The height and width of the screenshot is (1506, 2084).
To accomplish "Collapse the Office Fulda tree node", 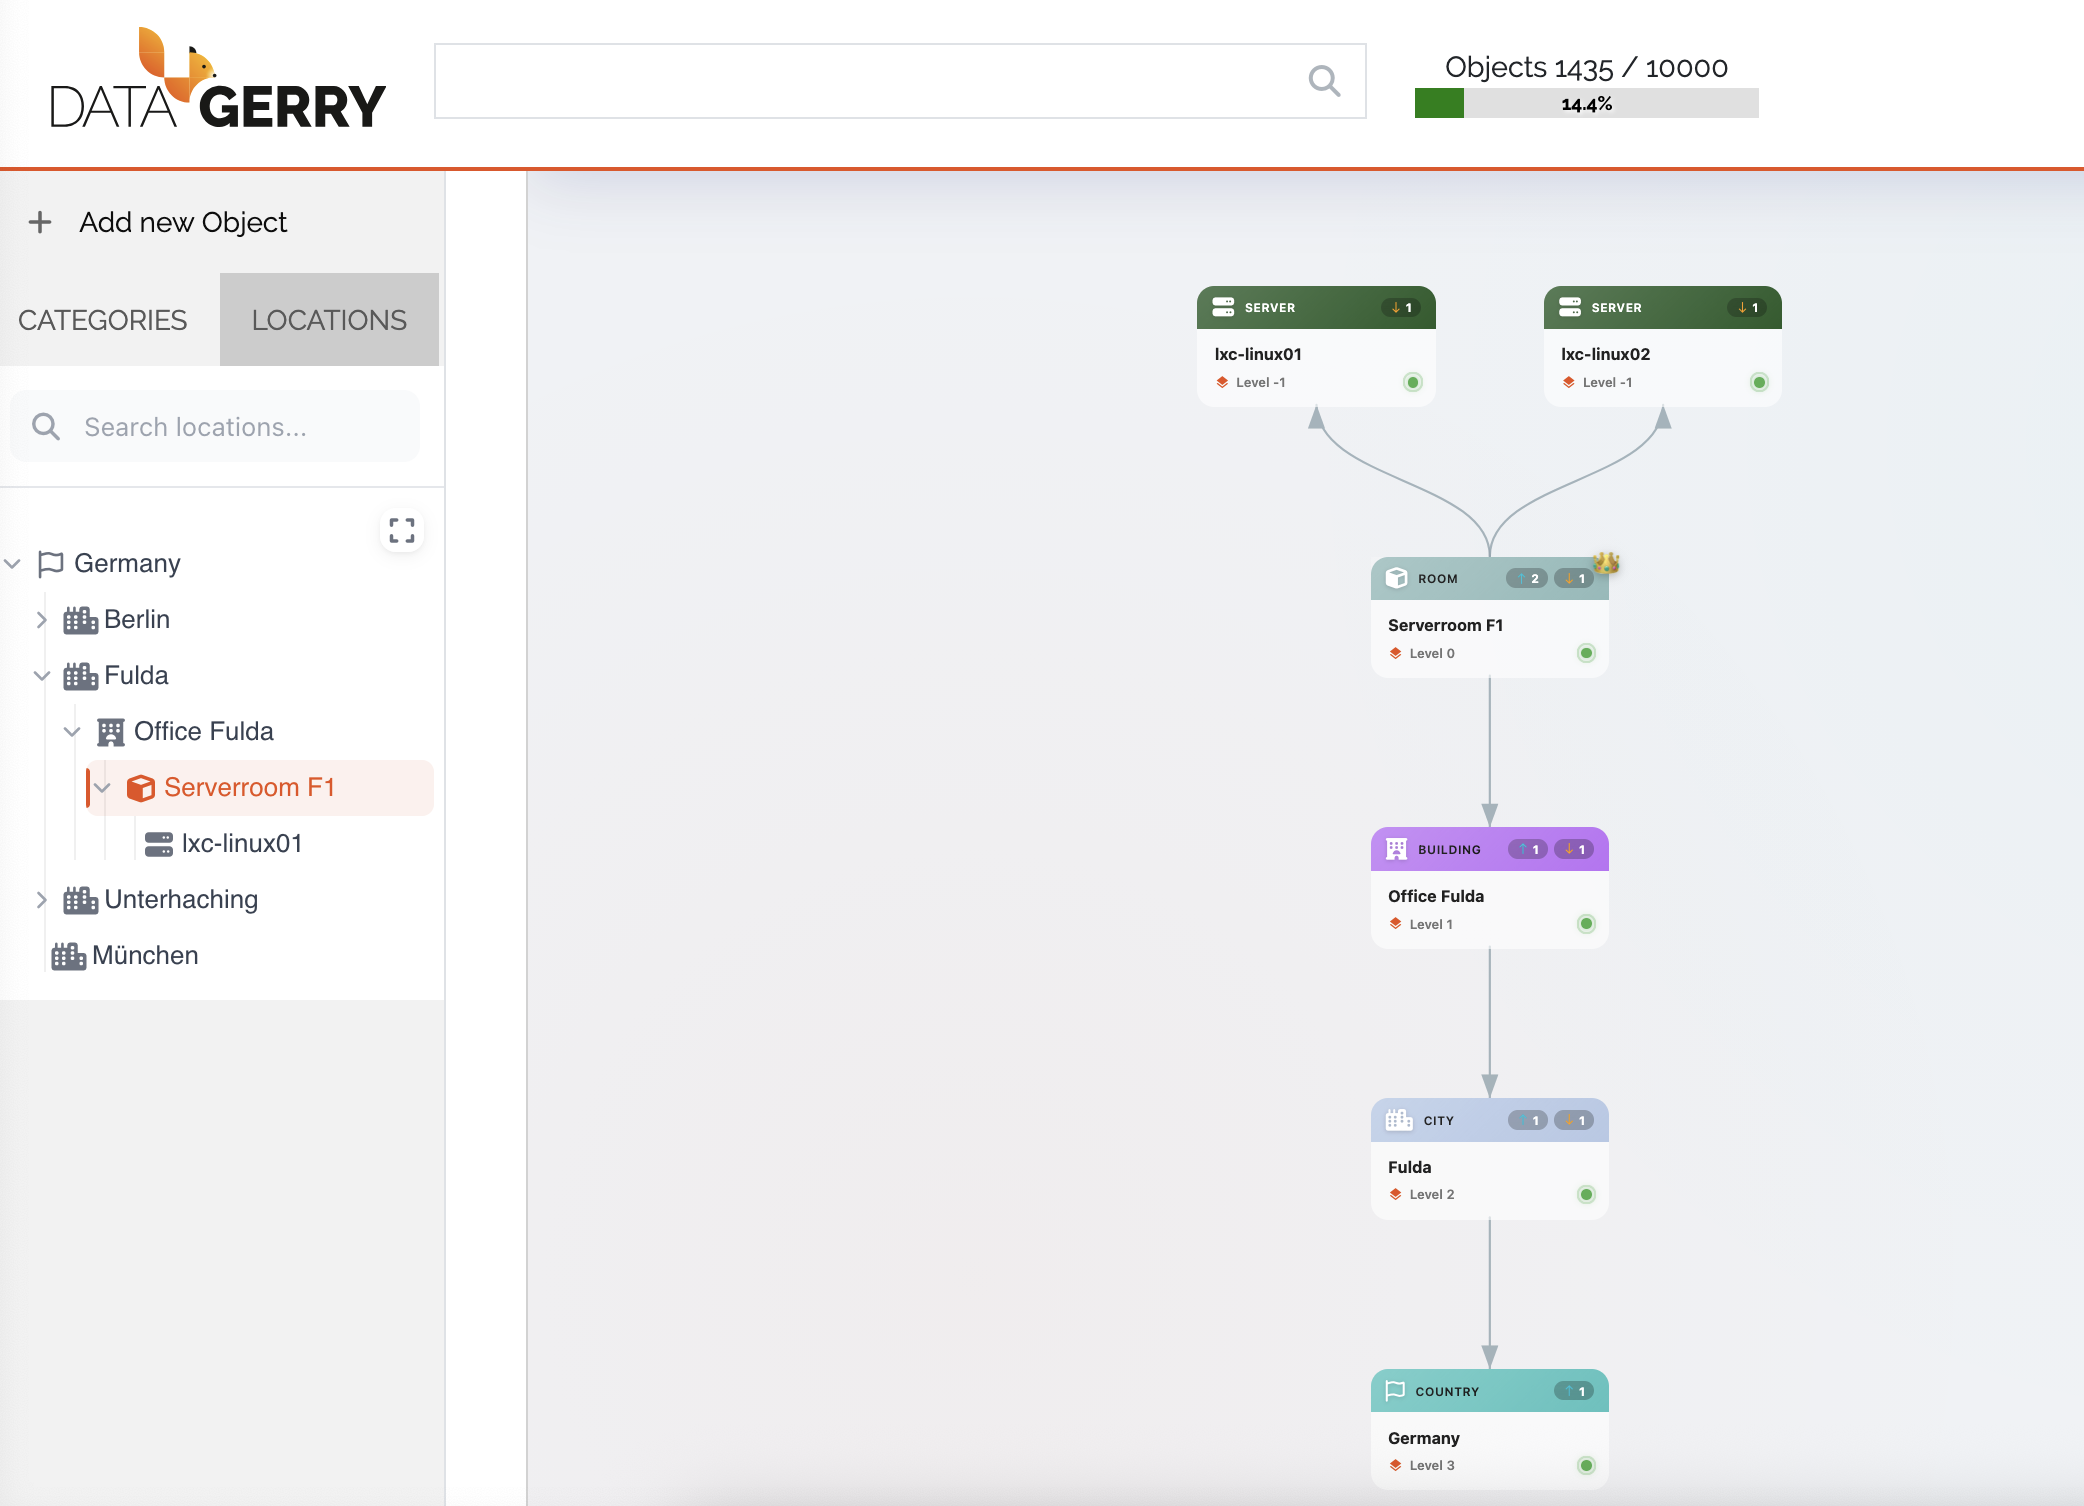I will [x=72, y=732].
